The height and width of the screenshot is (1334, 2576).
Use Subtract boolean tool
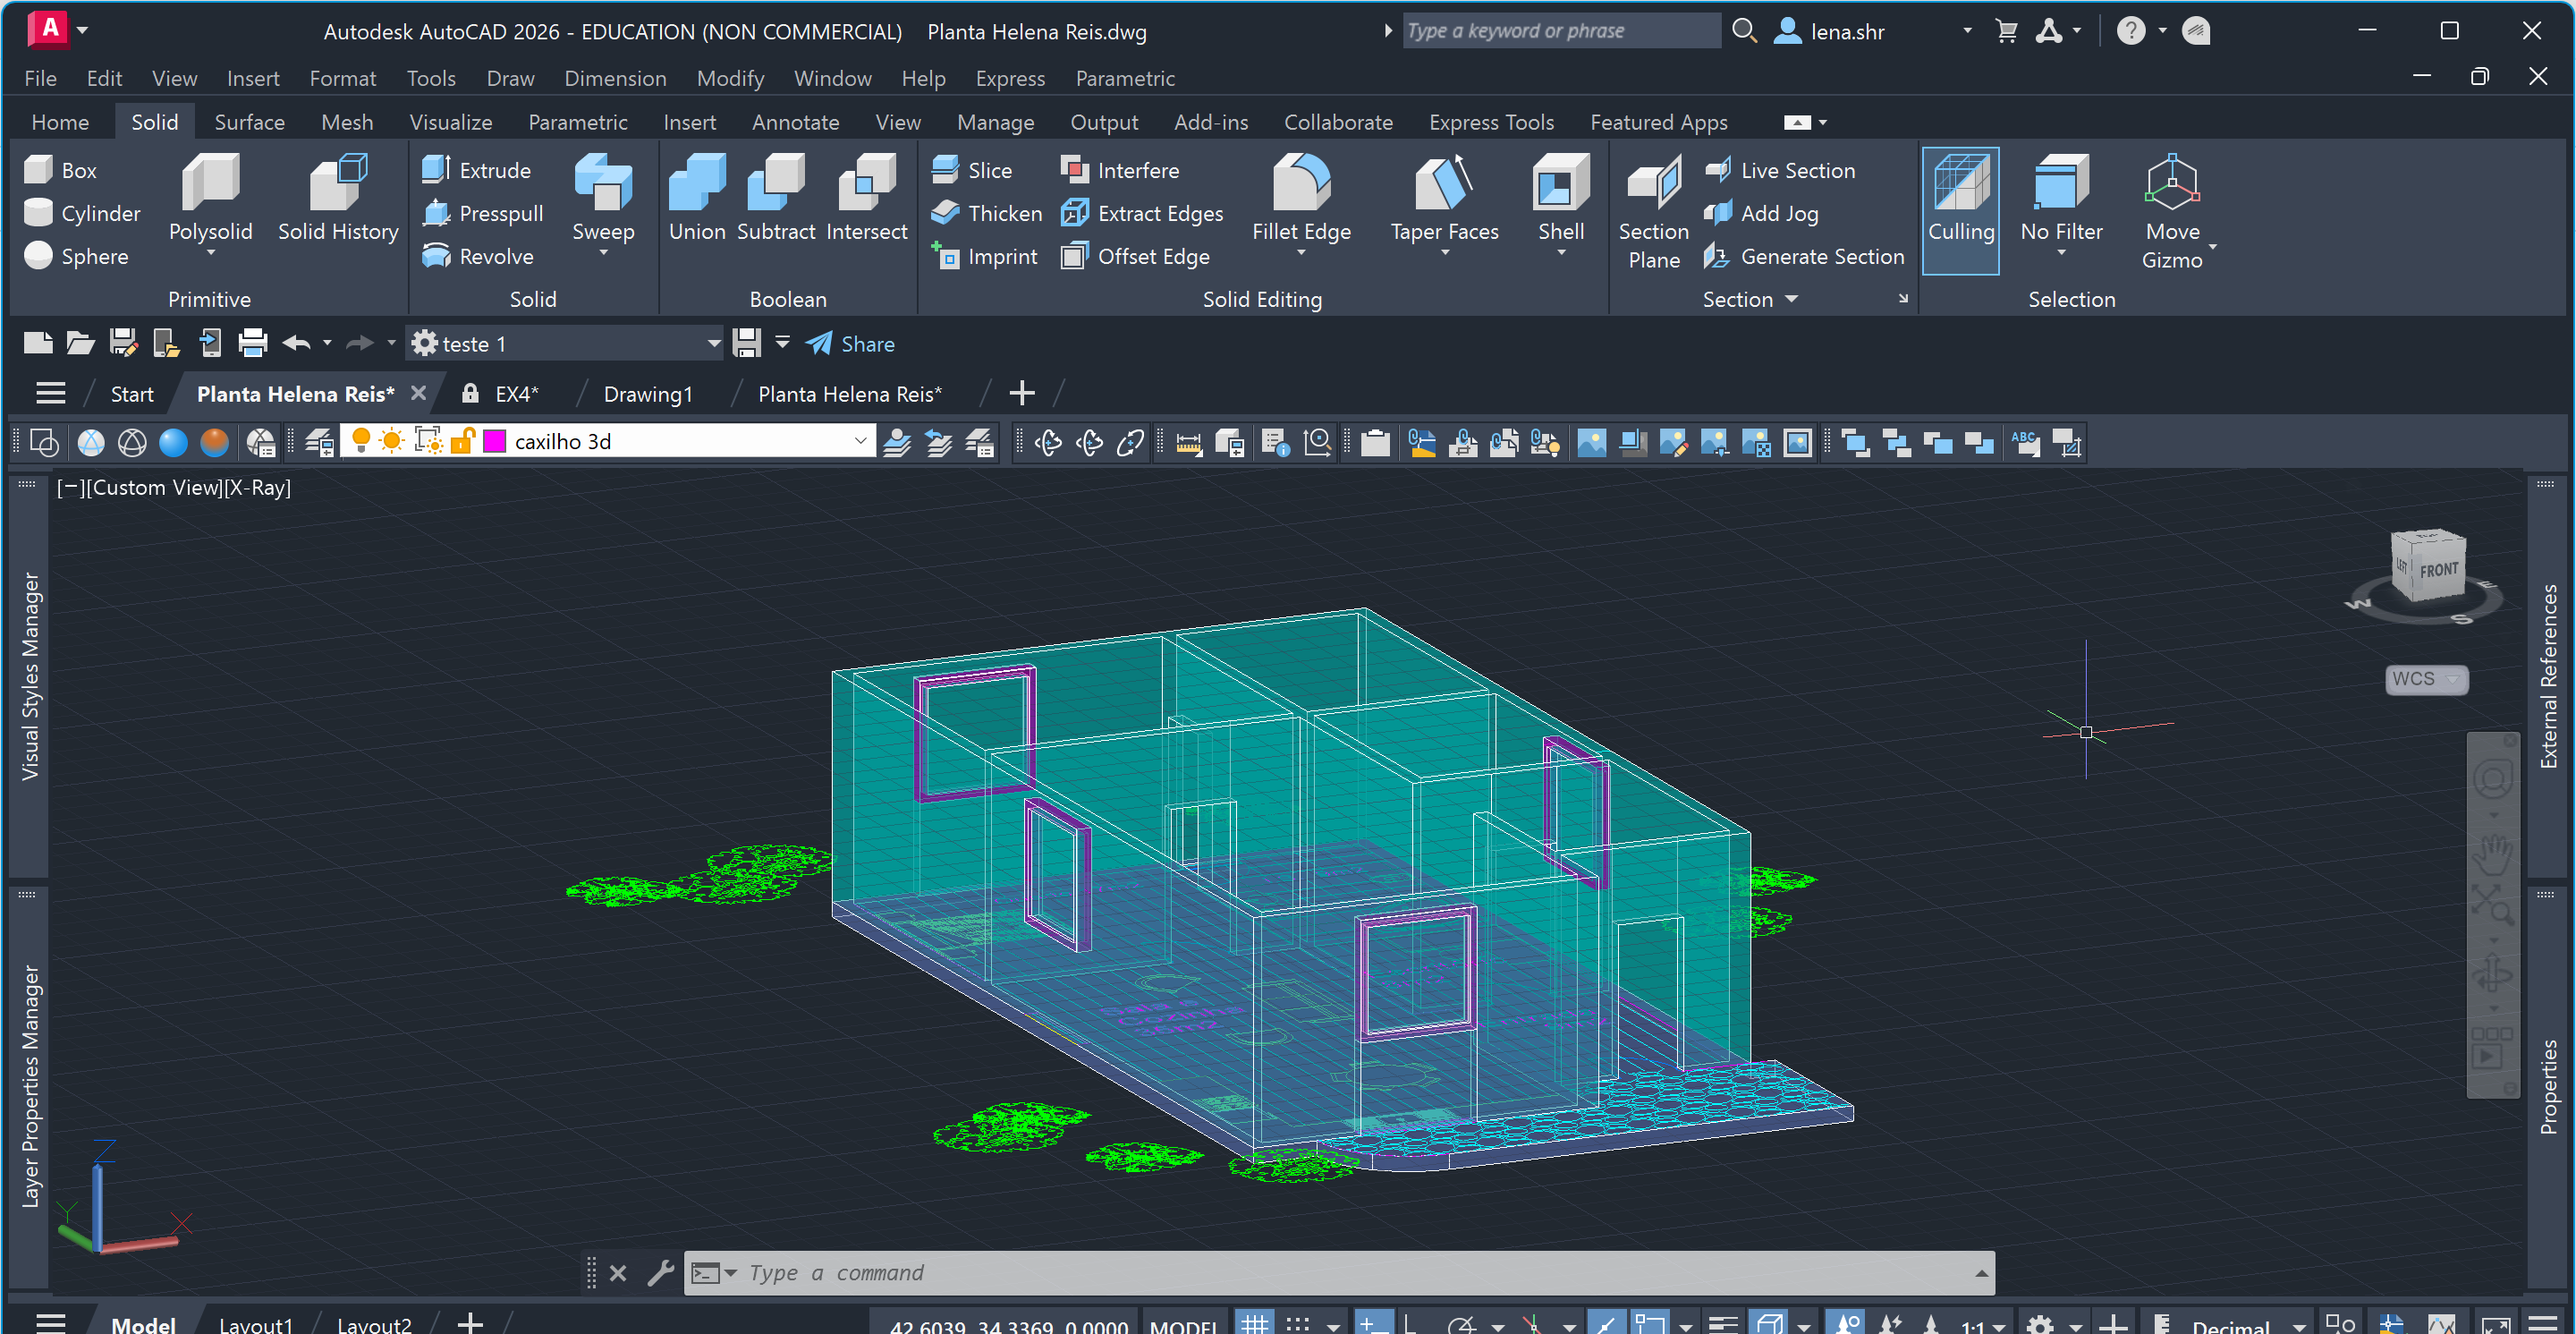click(x=776, y=198)
